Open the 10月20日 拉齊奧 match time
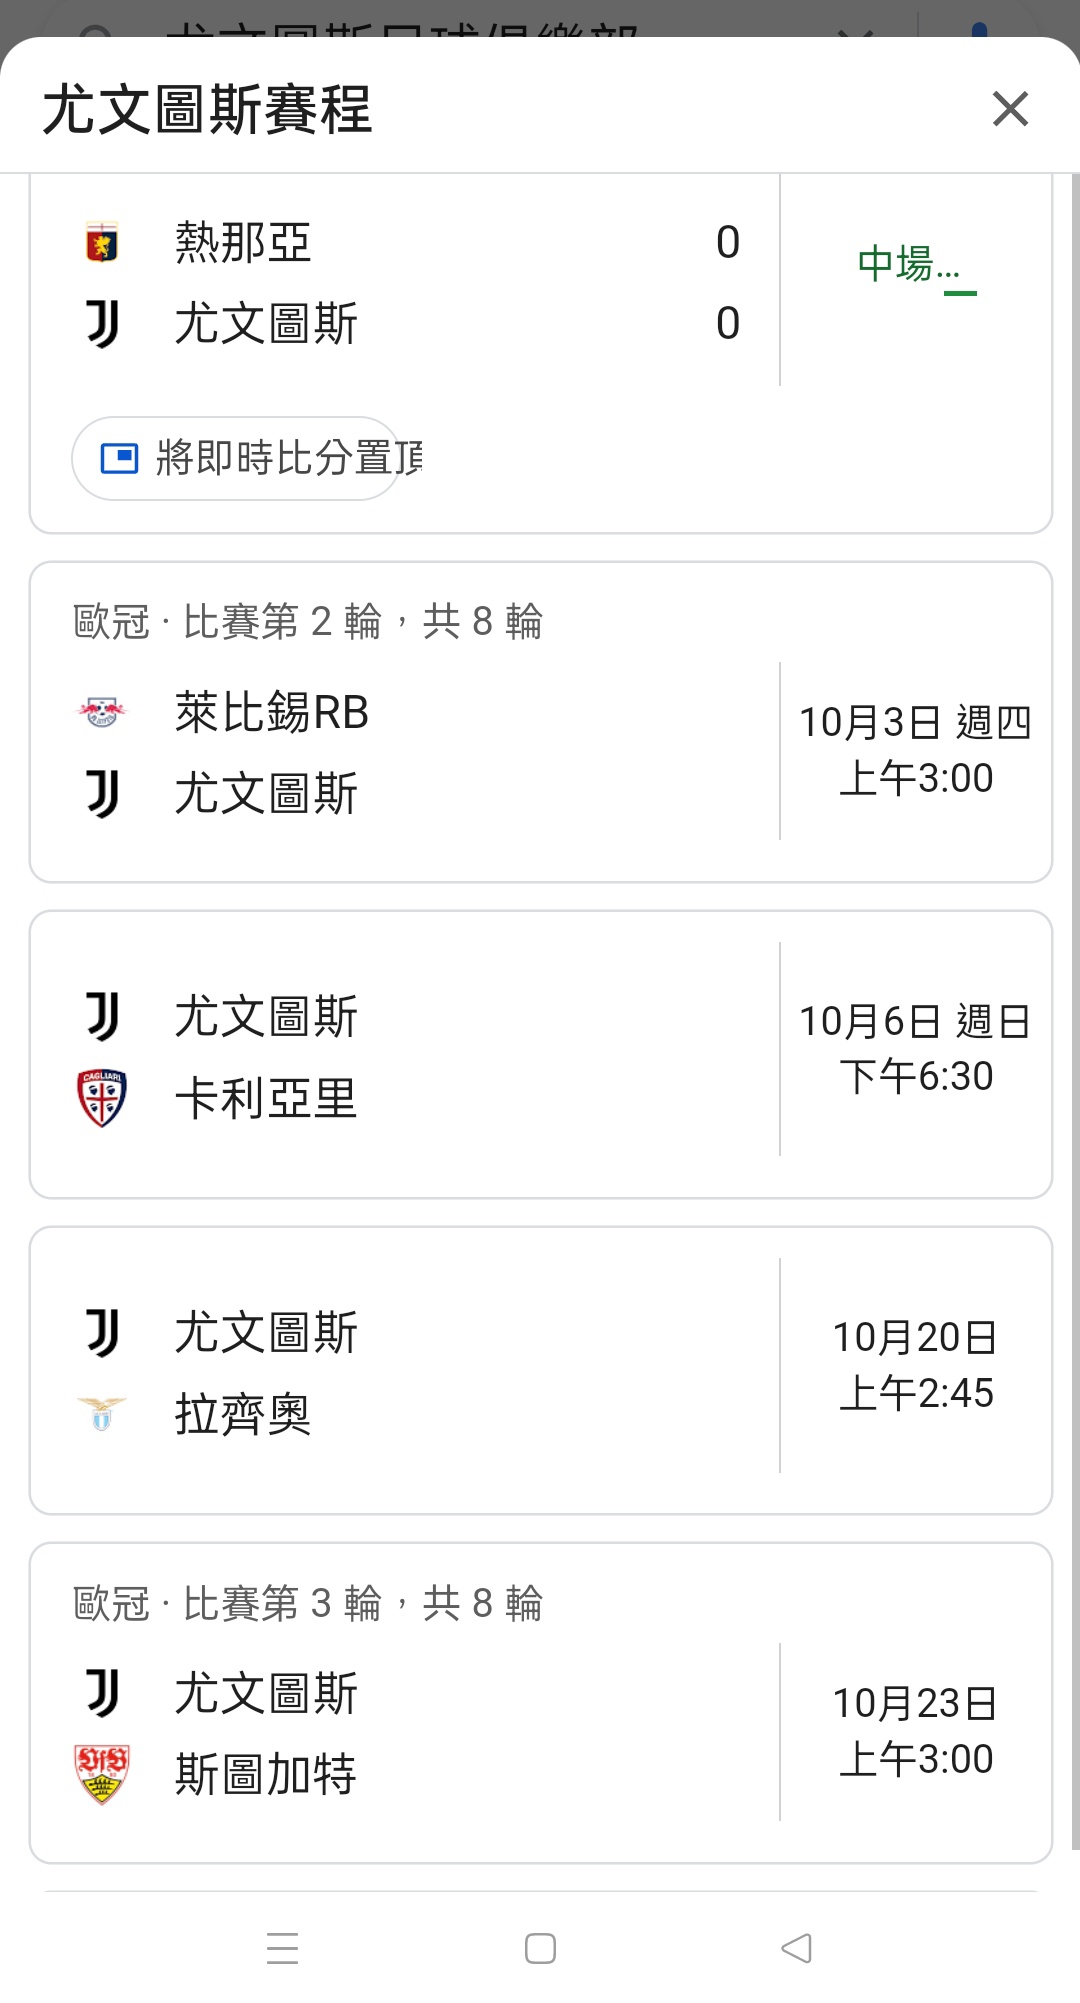Screen dimensions: 1080x2003 [x=915, y=1365]
